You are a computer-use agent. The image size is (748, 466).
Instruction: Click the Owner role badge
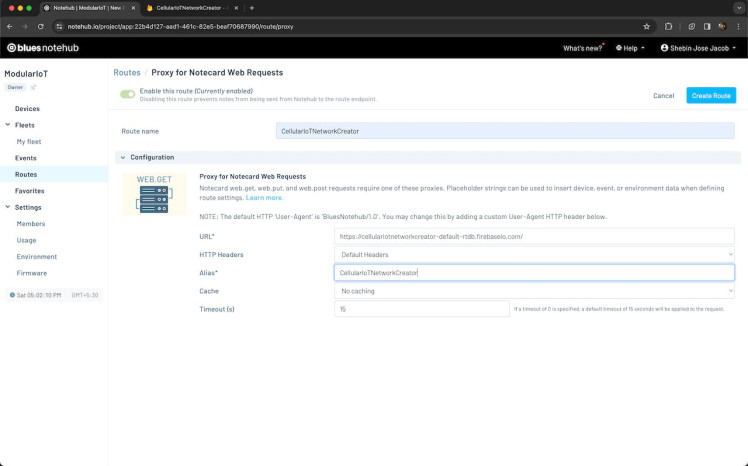(x=15, y=87)
